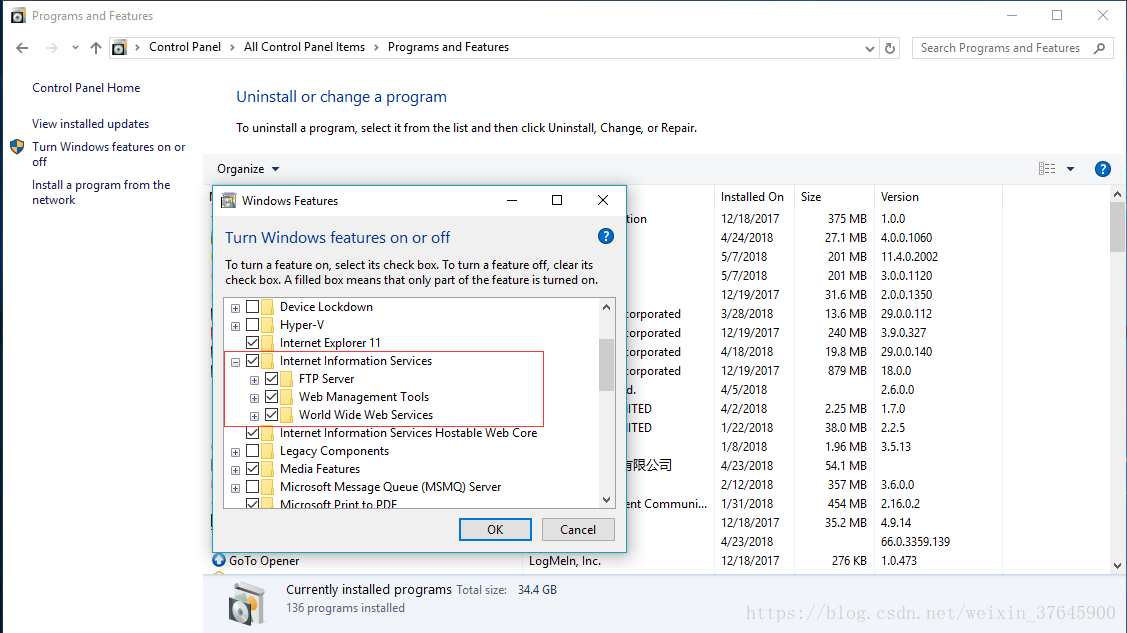Viewport: 1127px width, 633px height.
Task: Click the installed programs summary icon
Action: click(247, 603)
